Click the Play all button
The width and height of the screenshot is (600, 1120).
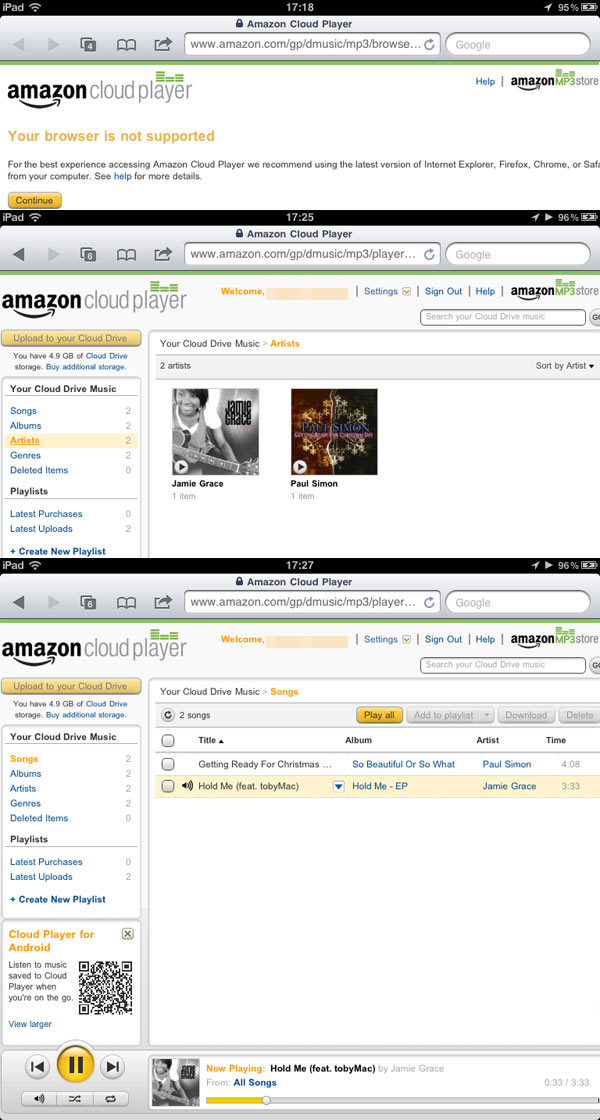(379, 715)
